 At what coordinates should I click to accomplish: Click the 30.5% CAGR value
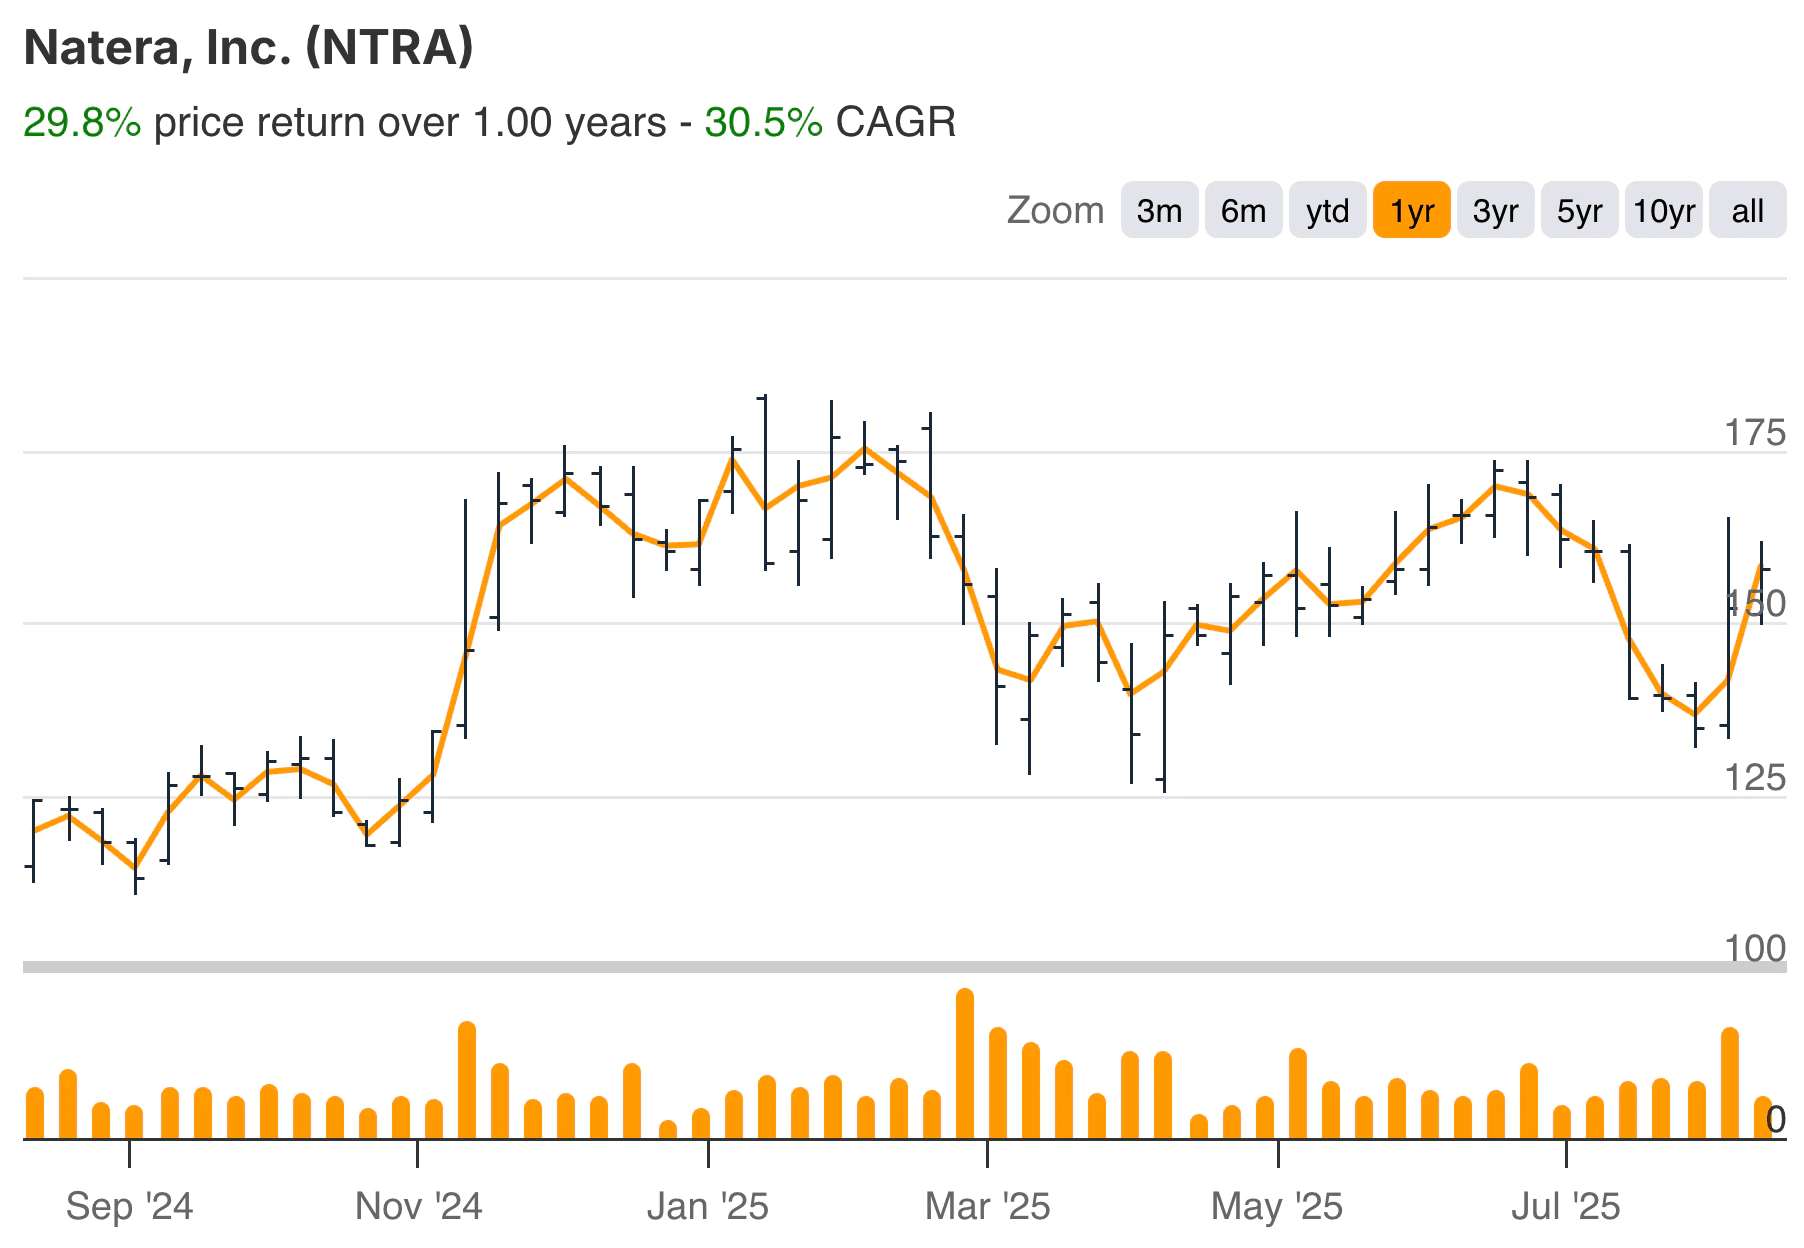tap(763, 122)
